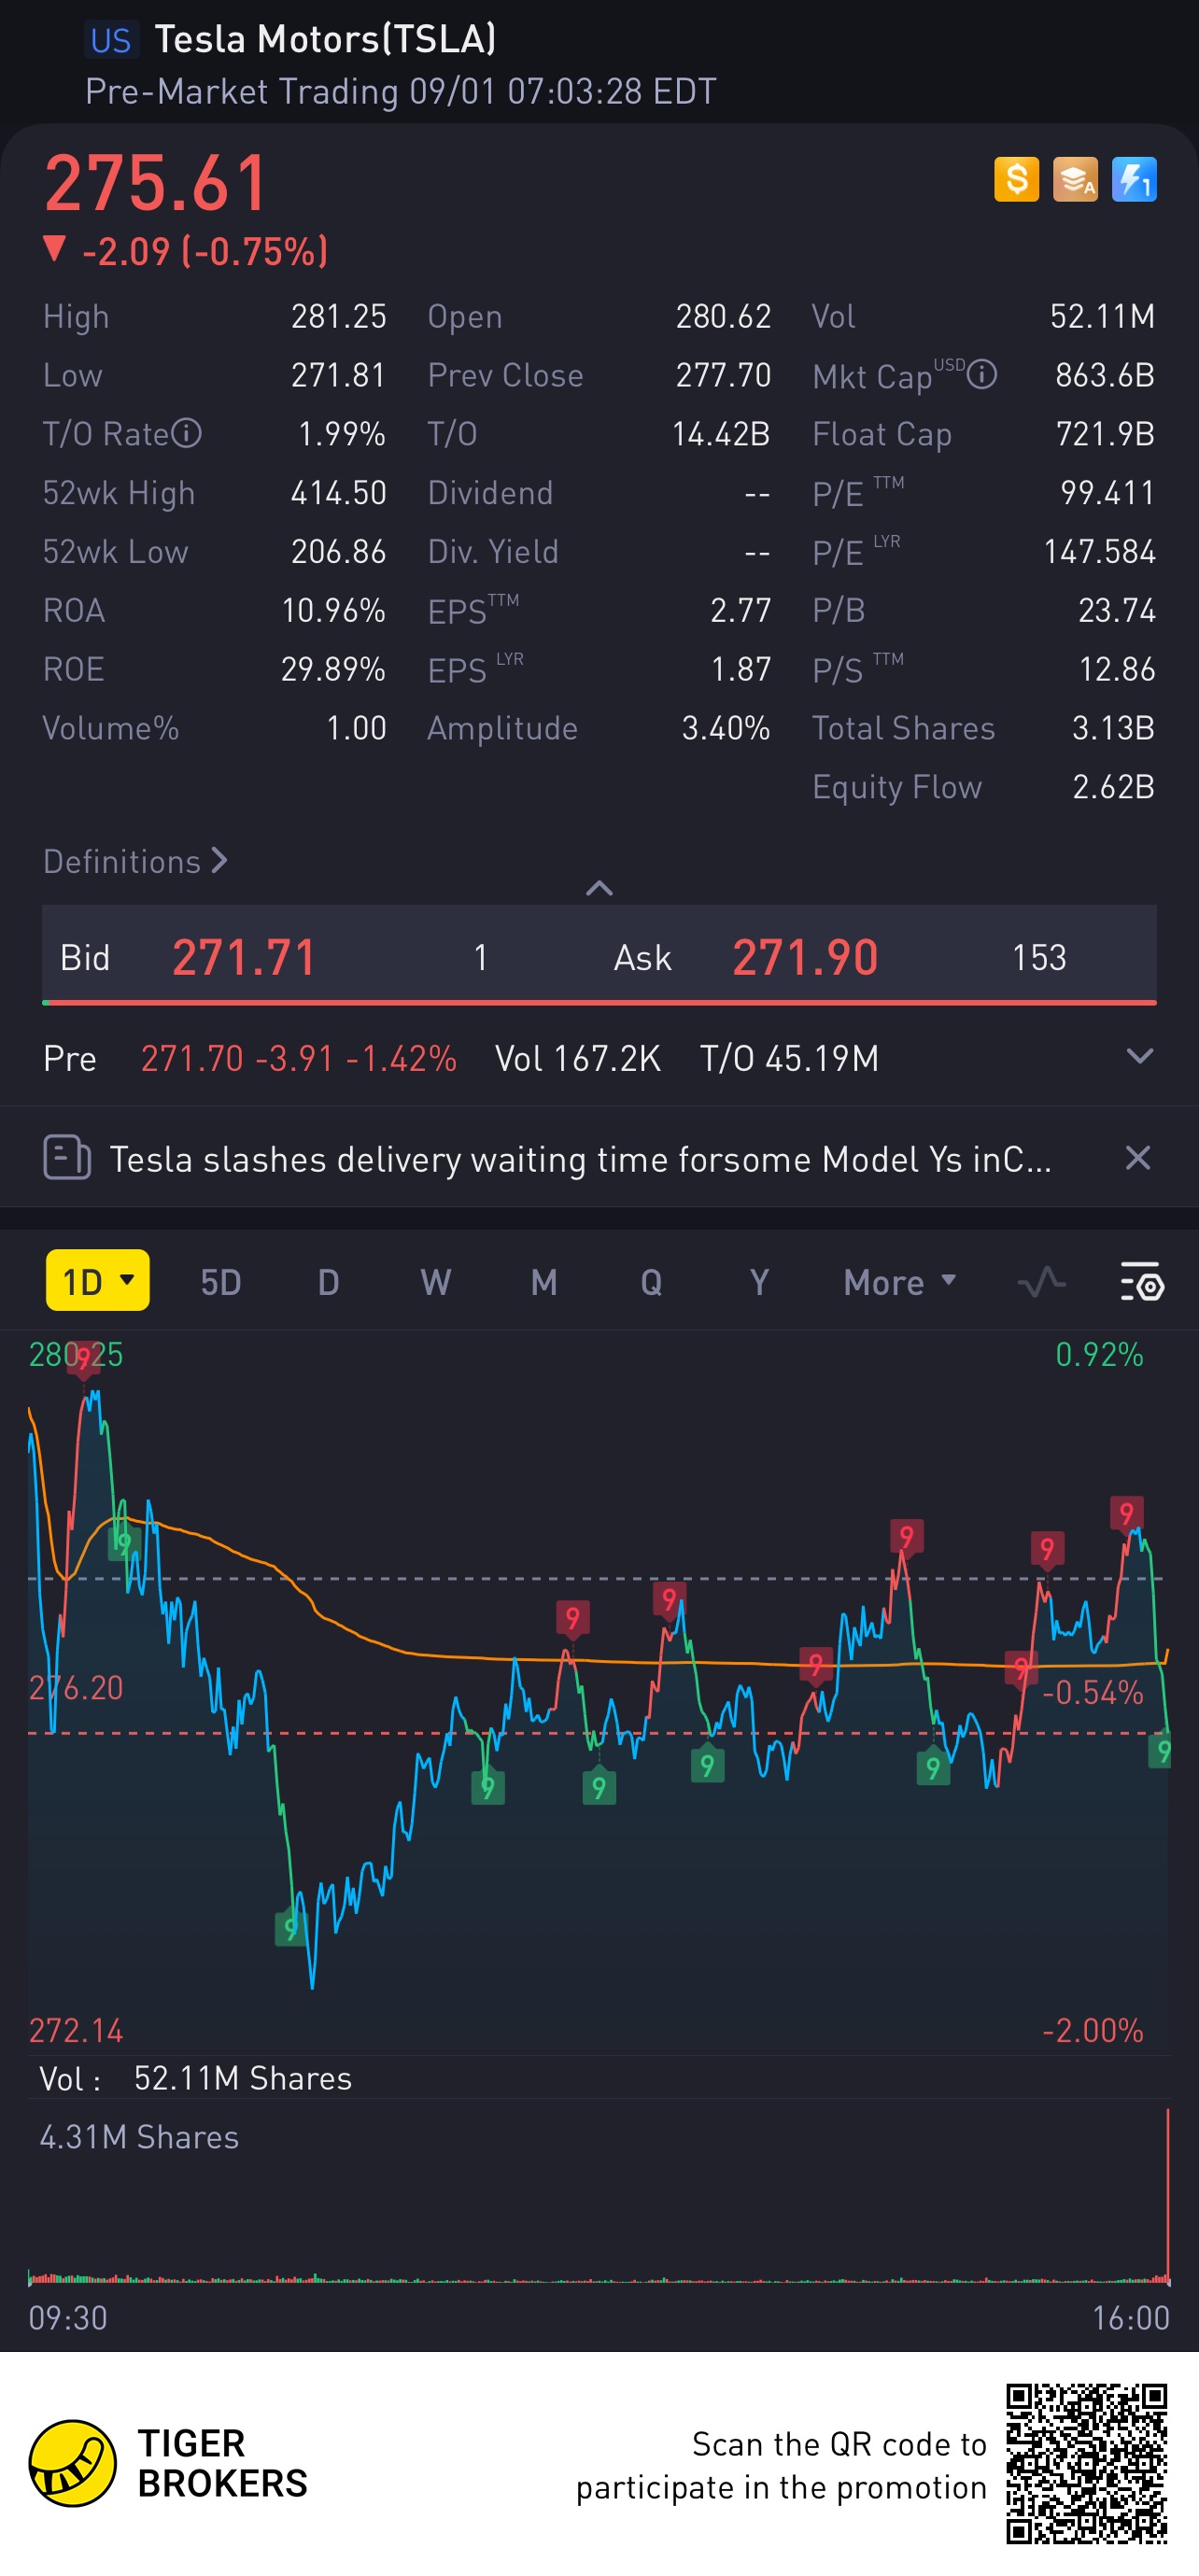1199x2576 pixels.
Task: Open the Definitions page
Action: [135, 861]
